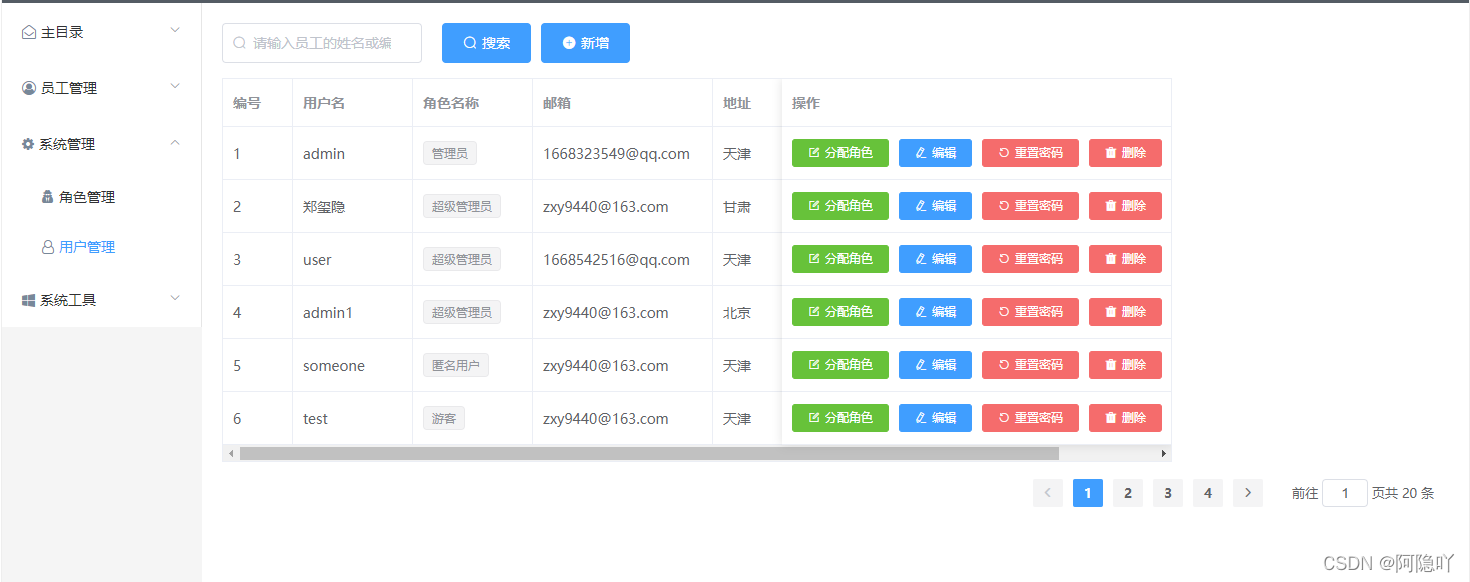The width and height of the screenshot is (1470, 582).
Task: Click email 1668323549@qq.com
Action: click(616, 154)
